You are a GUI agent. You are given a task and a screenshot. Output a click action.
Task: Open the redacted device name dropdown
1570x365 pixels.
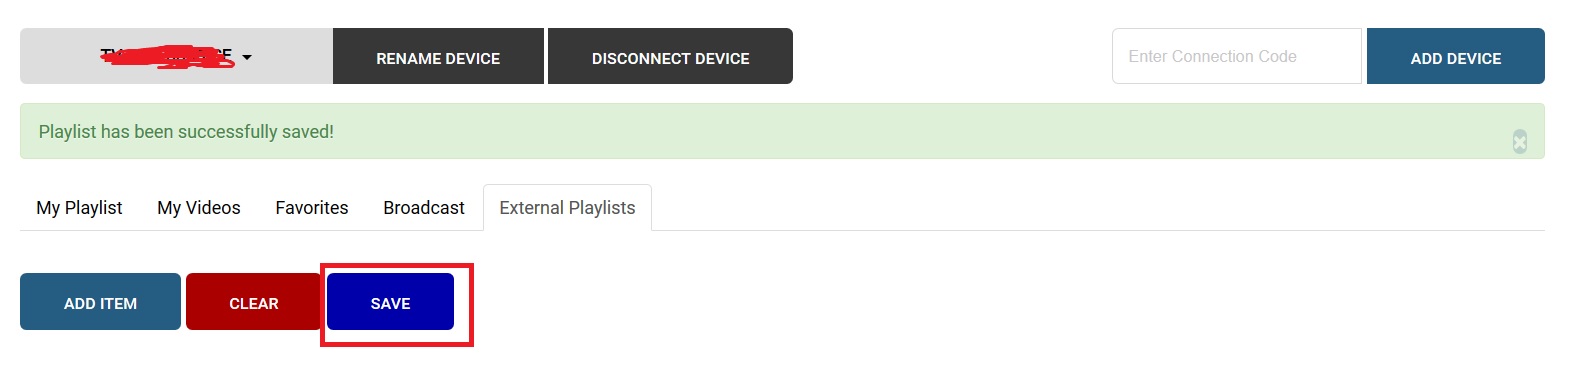(x=176, y=56)
